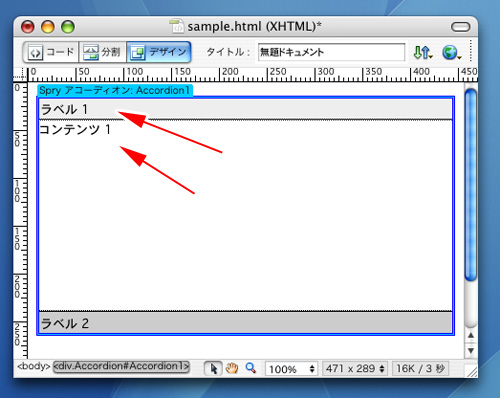Choose the Zoom magnifier tool
This screenshot has height=398, width=500.
(x=251, y=368)
